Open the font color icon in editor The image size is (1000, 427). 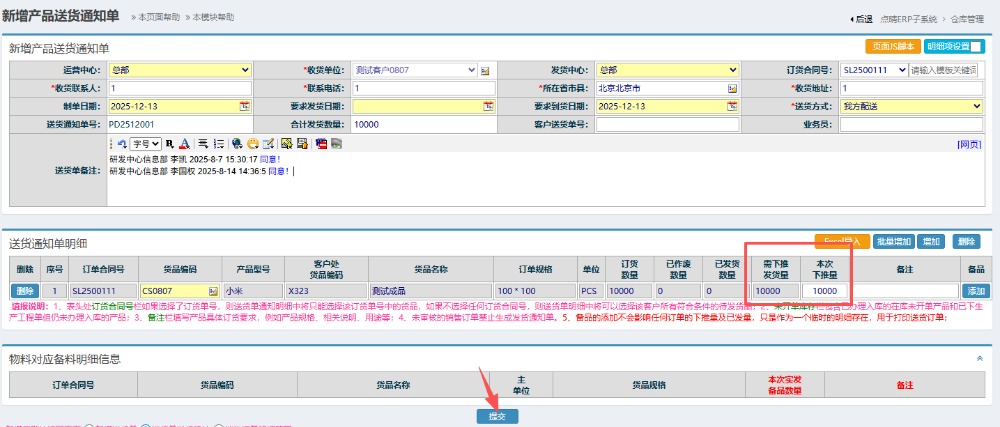[x=186, y=144]
